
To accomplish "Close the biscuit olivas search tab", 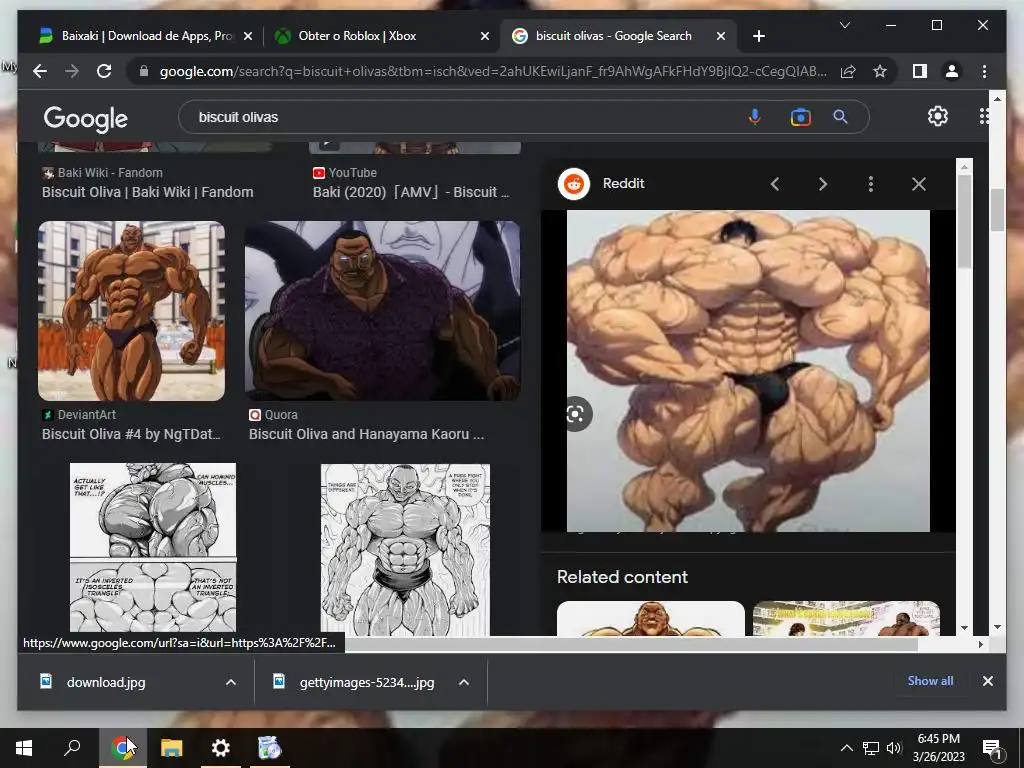I will pyautogui.click(x=721, y=36).
